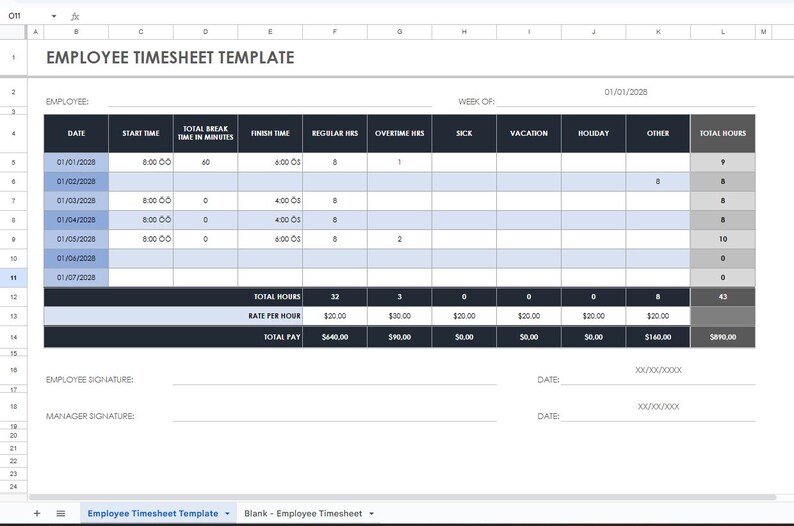Image resolution: width=794 pixels, height=526 pixels.
Task: Select total hours cell showing 10
Action: (723, 239)
